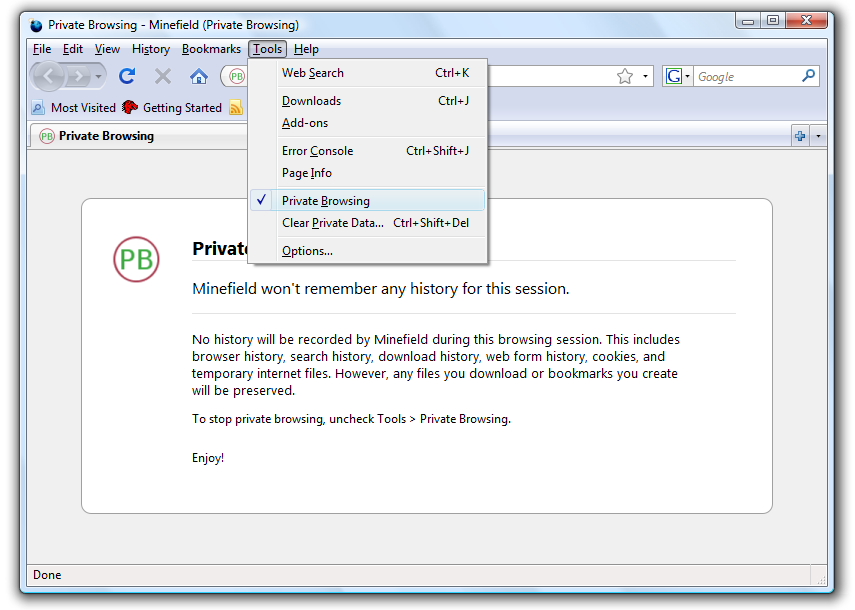The height and width of the screenshot is (610, 855).
Task: Click the Back navigation arrow
Action: point(49,76)
